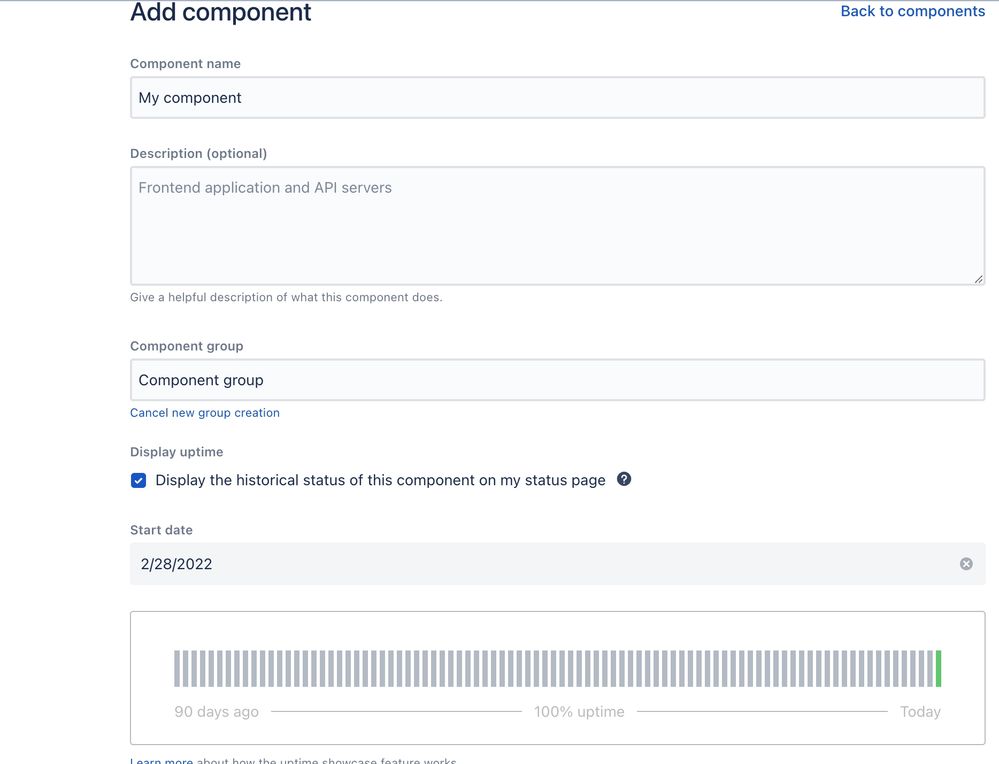Click the '90 days ago' label
This screenshot has height=764, width=999.
(216, 712)
